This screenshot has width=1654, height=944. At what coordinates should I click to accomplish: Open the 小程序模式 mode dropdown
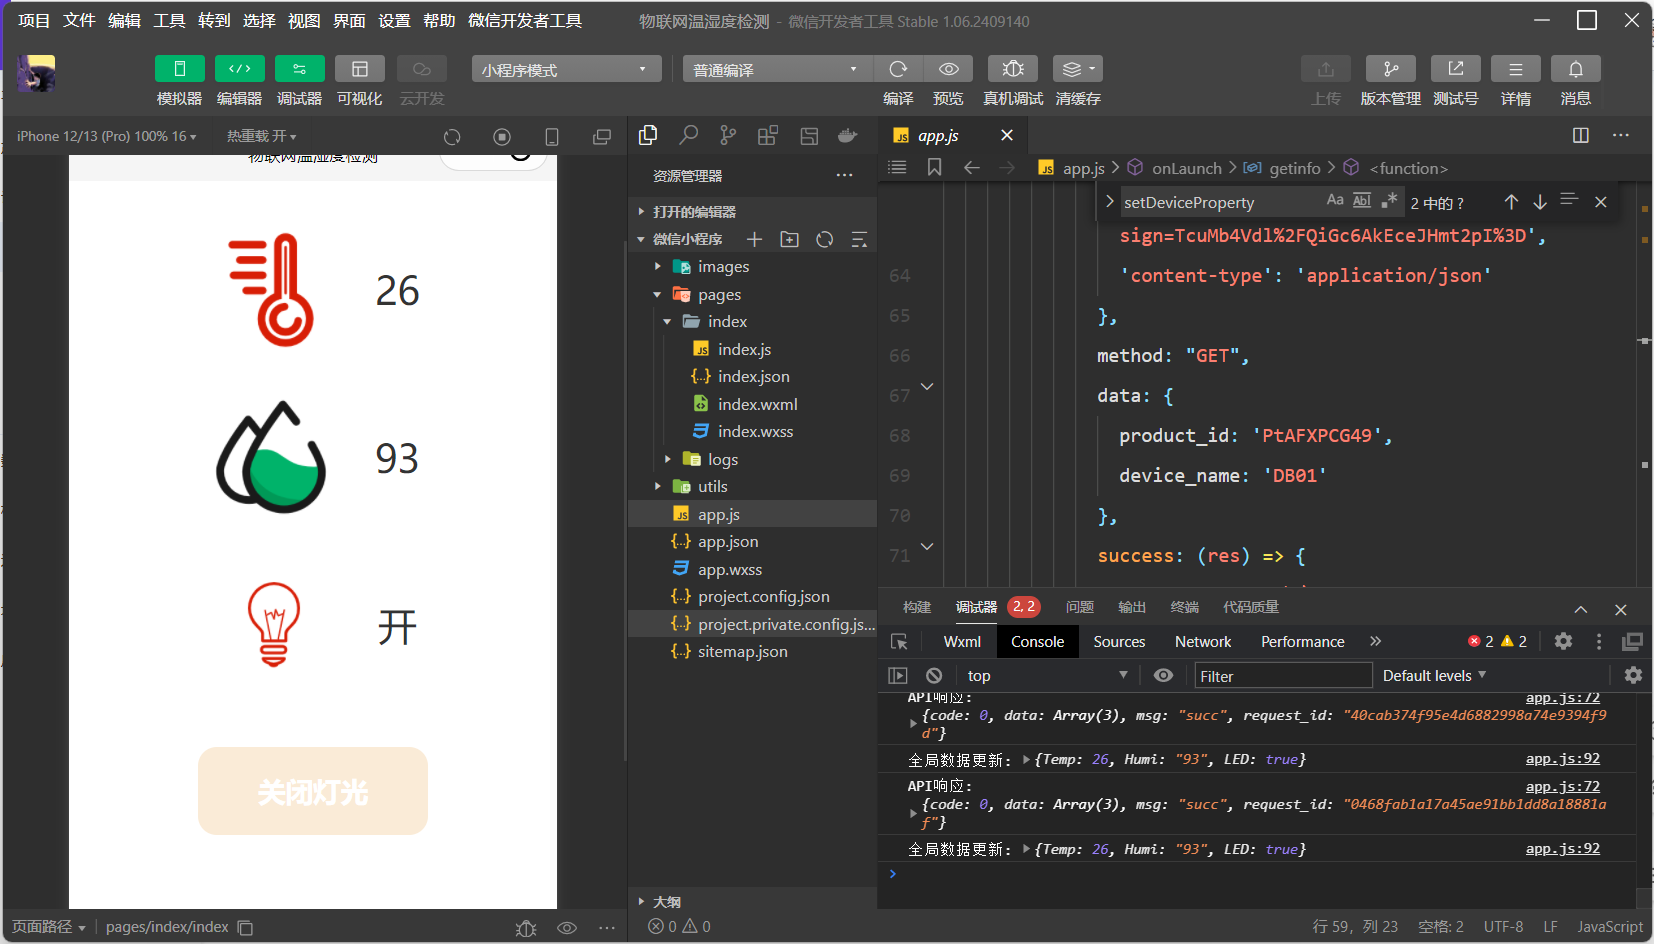pyautogui.click(x=566, y=69)
